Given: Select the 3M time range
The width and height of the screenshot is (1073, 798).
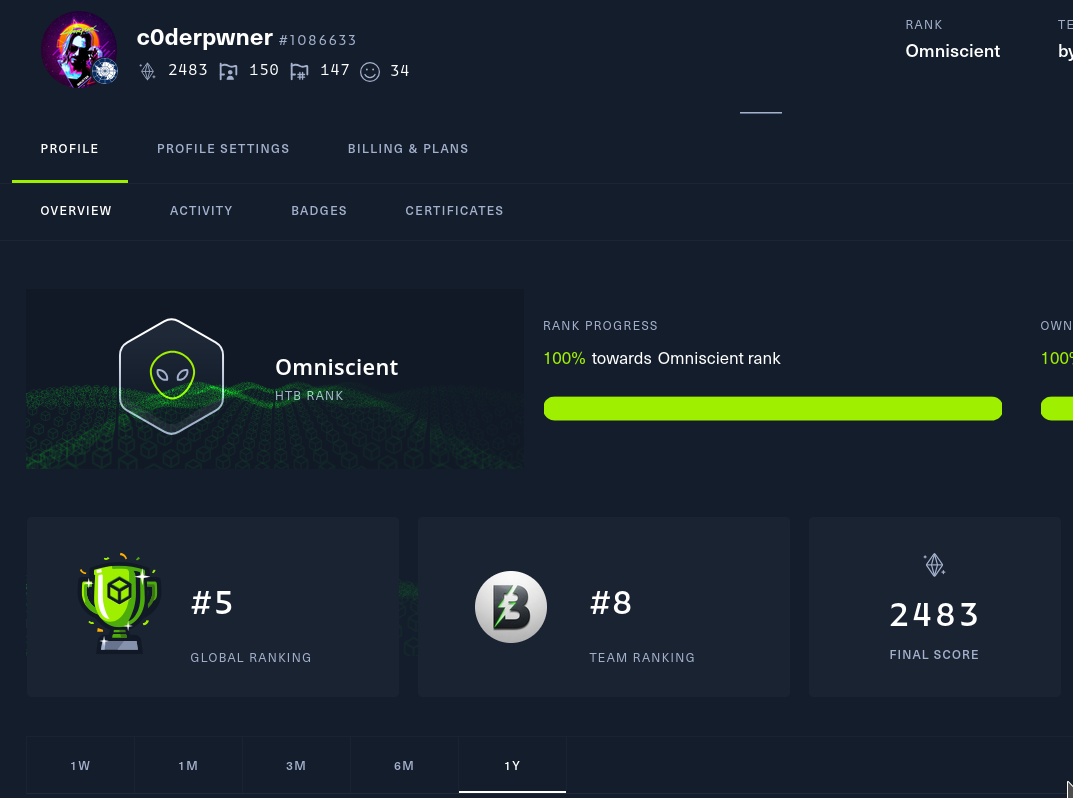Looking at the screenshot, I should pos(296,766).
